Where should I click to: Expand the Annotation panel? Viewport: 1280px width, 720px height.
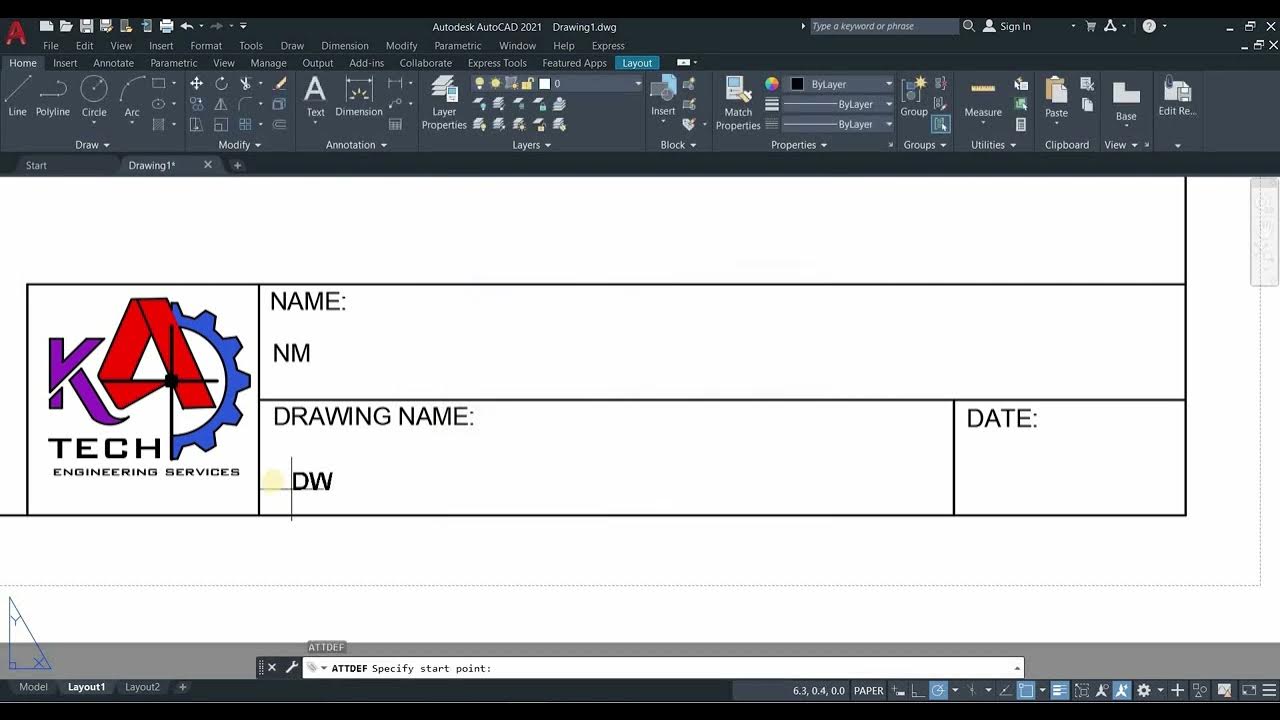357,145
